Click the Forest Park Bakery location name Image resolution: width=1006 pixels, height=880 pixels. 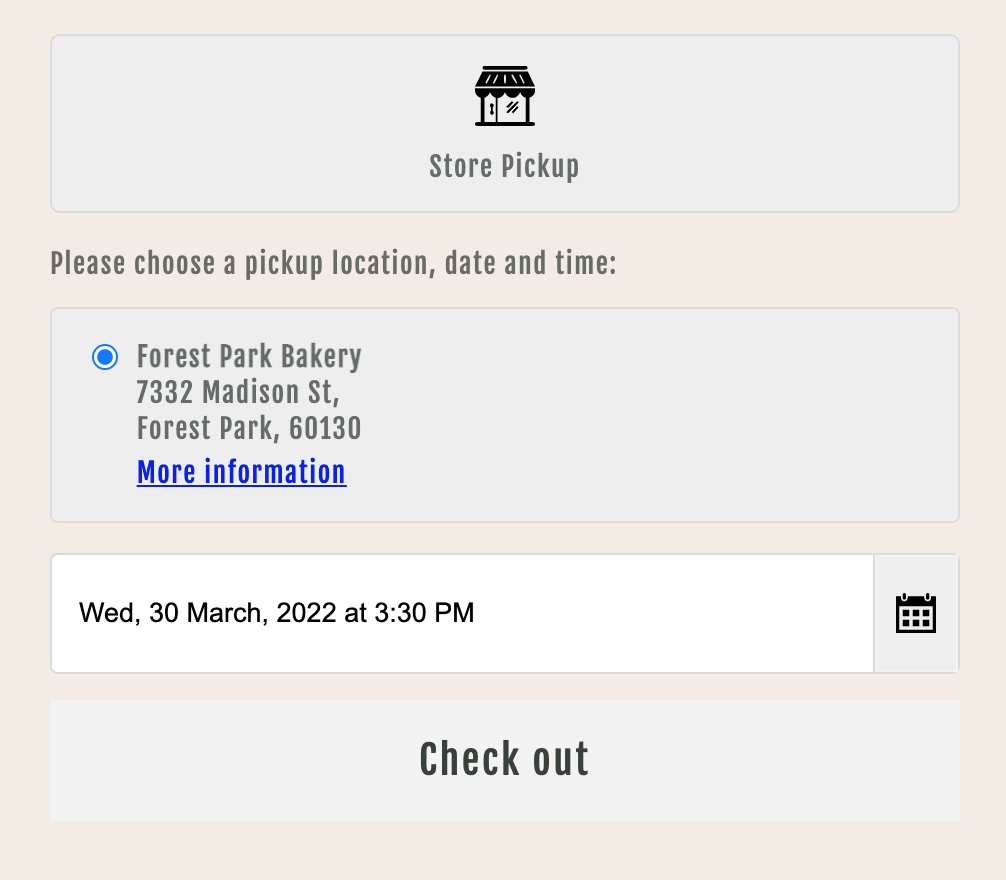[249, 357]
